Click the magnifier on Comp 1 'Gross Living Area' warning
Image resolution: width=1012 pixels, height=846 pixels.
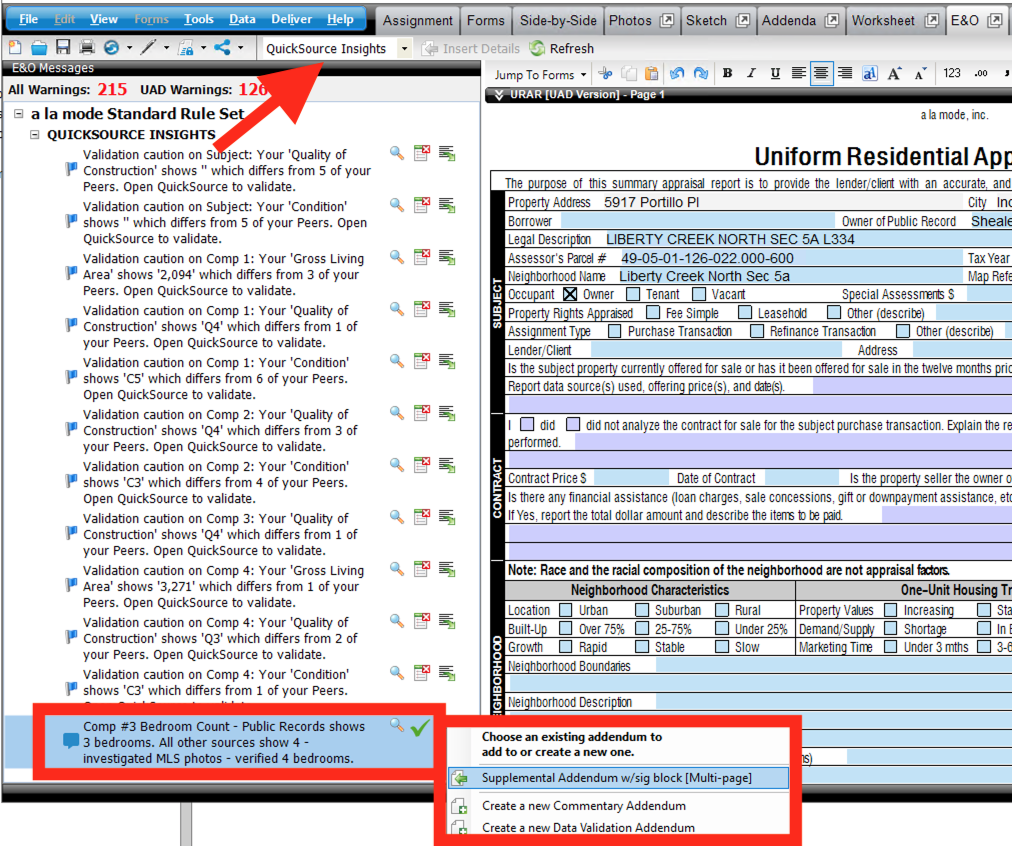tap(397, 257)
